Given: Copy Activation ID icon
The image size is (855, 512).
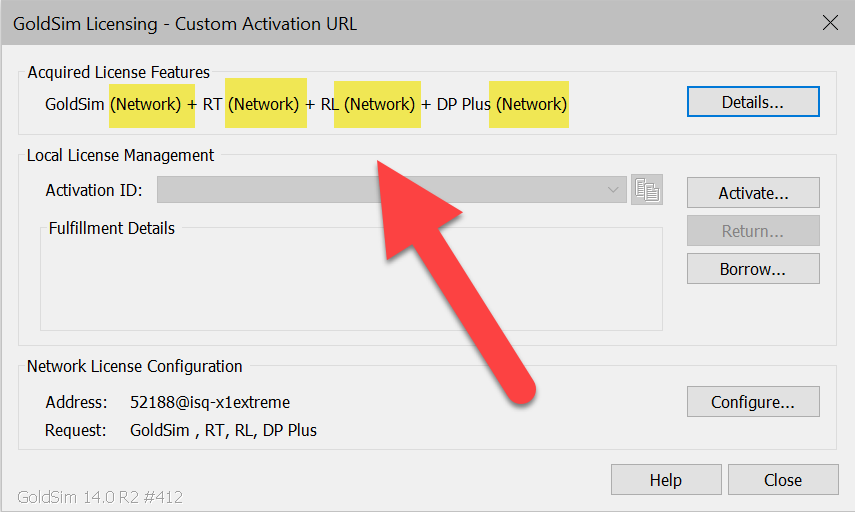Looking at the screenshot, I should tap(647, 190).
